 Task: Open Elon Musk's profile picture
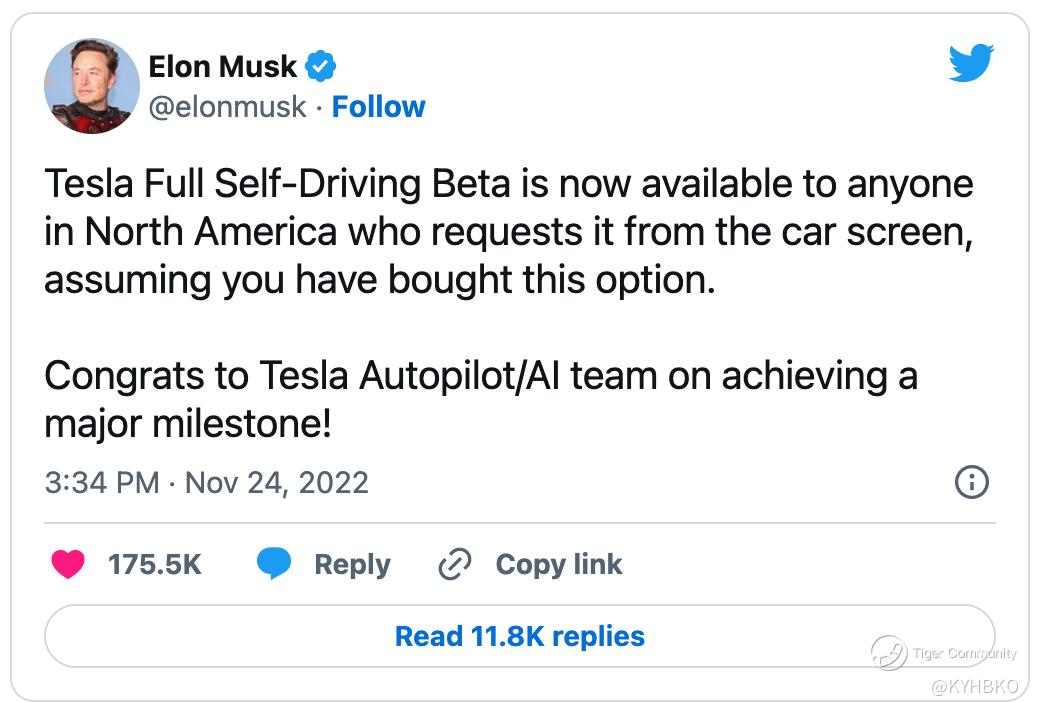point(92,87)
